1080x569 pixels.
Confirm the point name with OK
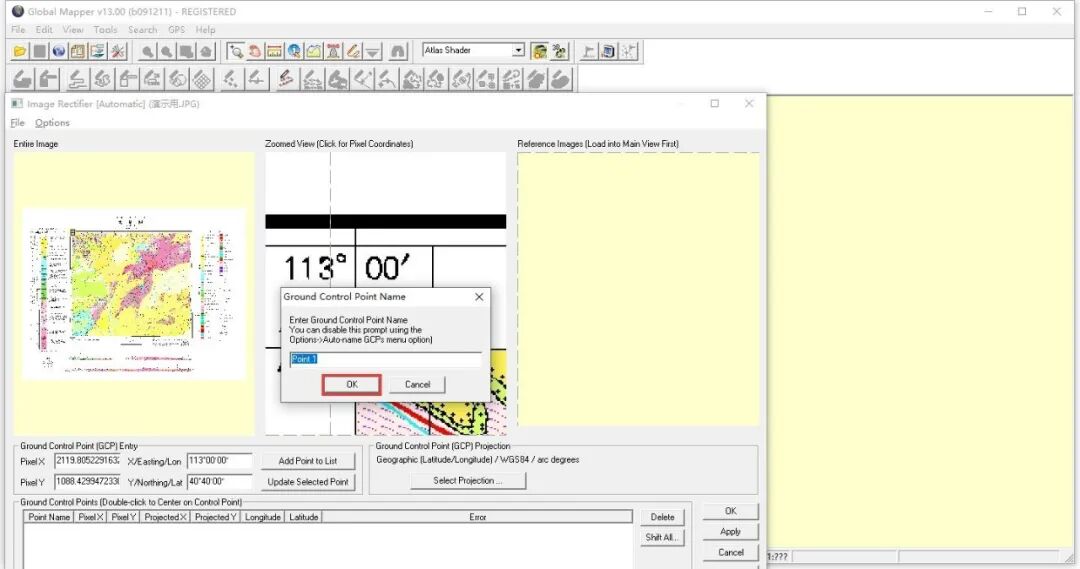351,384
